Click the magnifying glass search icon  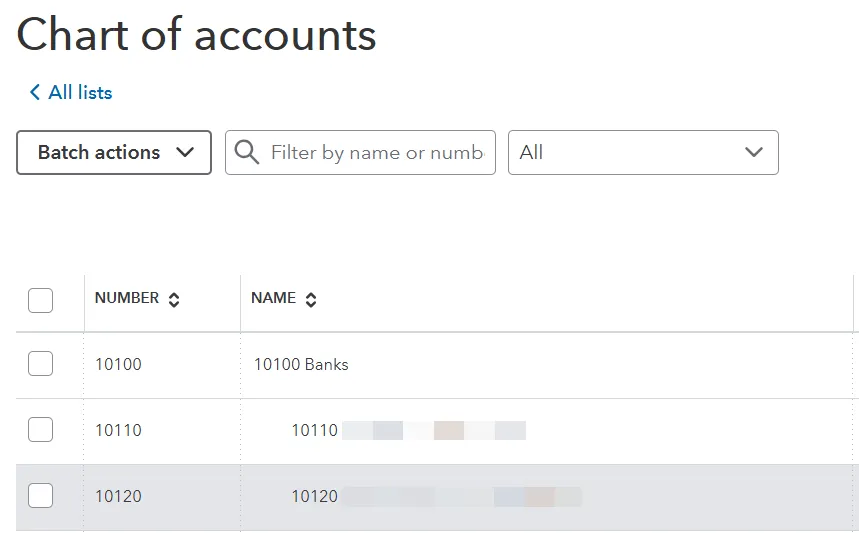246,152
